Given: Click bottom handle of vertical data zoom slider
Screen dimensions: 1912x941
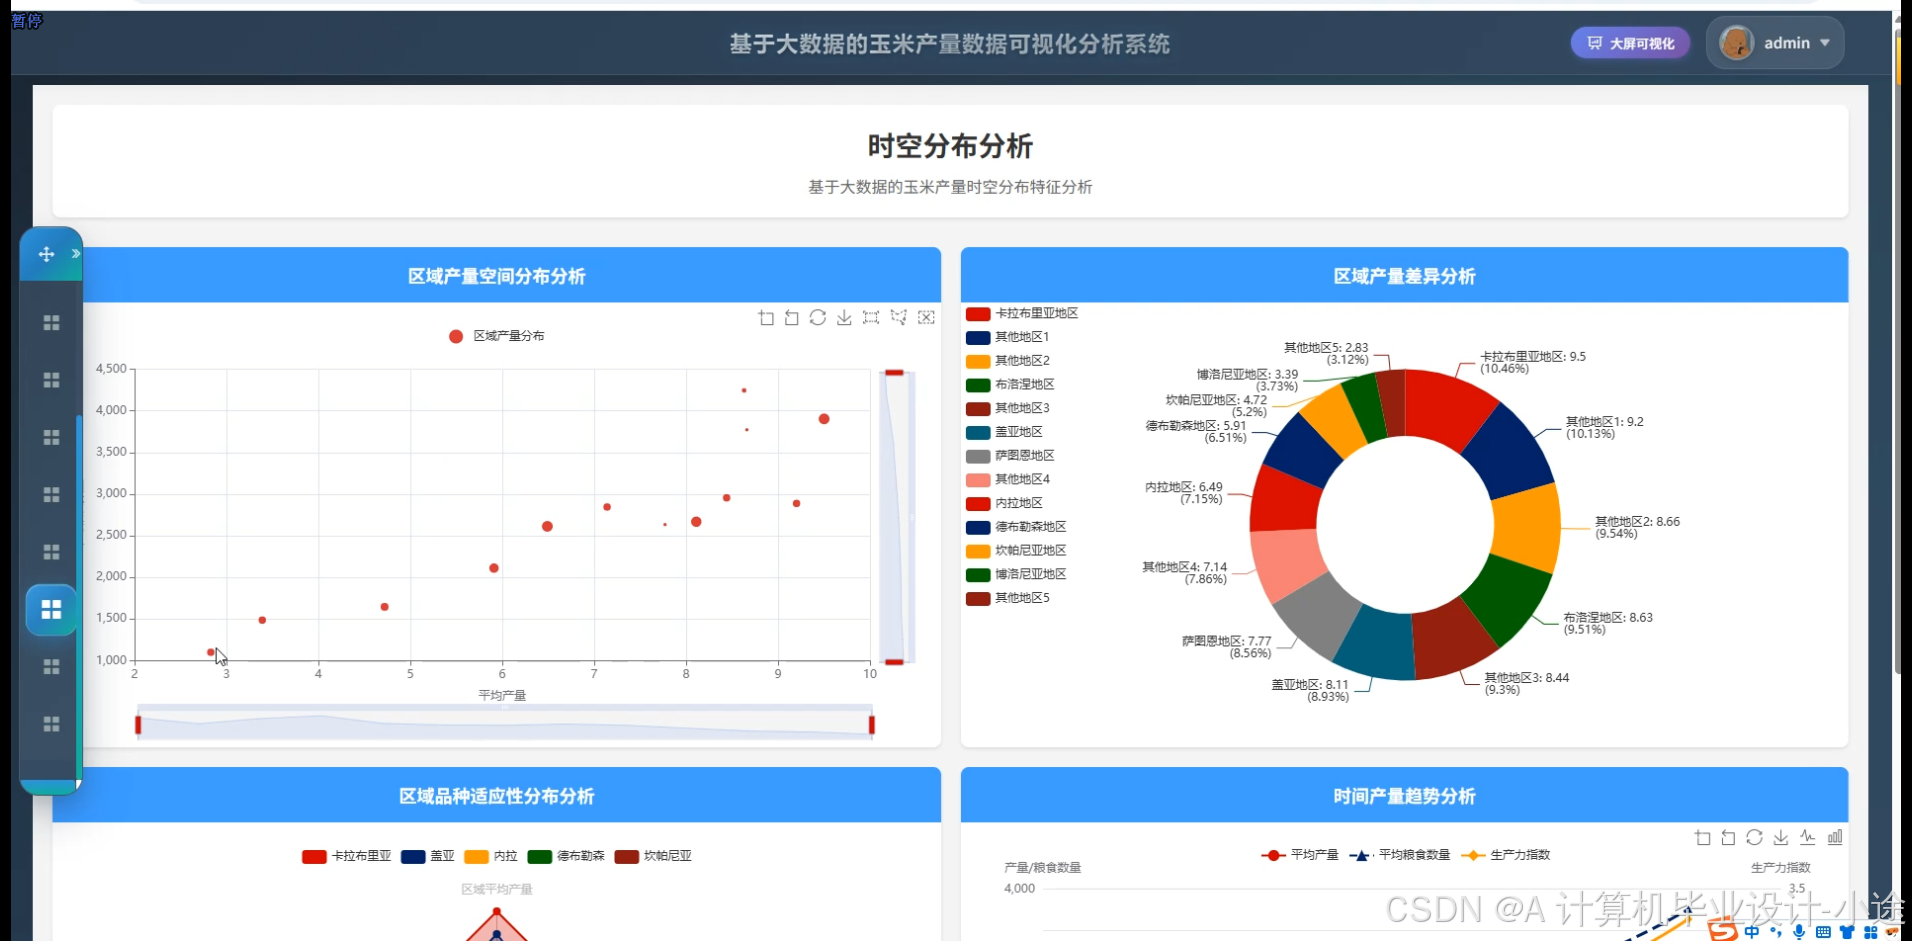Looking at the screenshot, I should click(x=894, y=662).
